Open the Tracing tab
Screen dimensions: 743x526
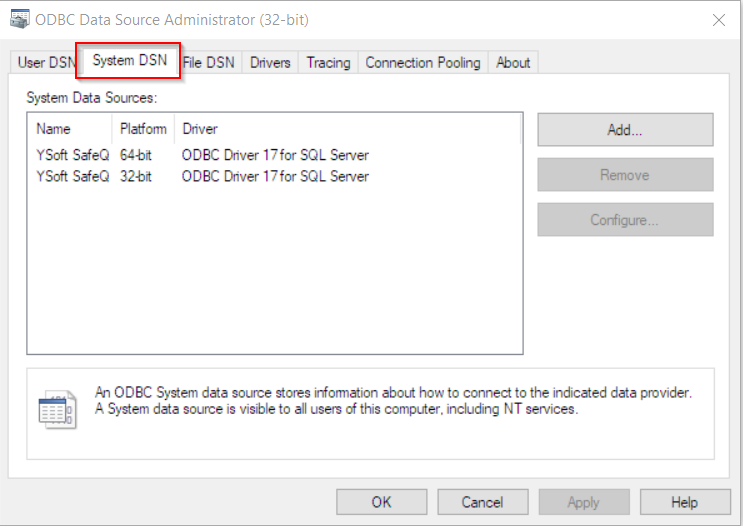pos(328,63)
